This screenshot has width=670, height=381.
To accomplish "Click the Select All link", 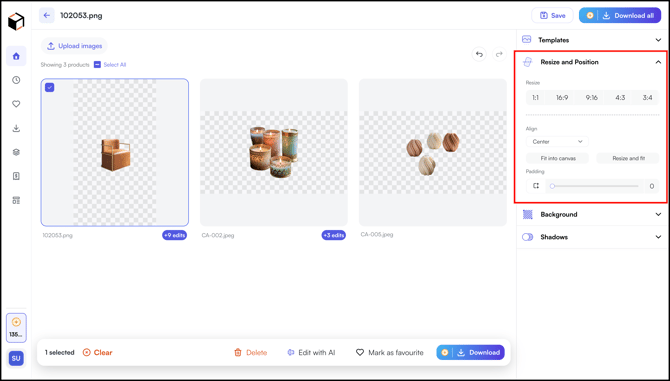I will click(x=115, y=64).
